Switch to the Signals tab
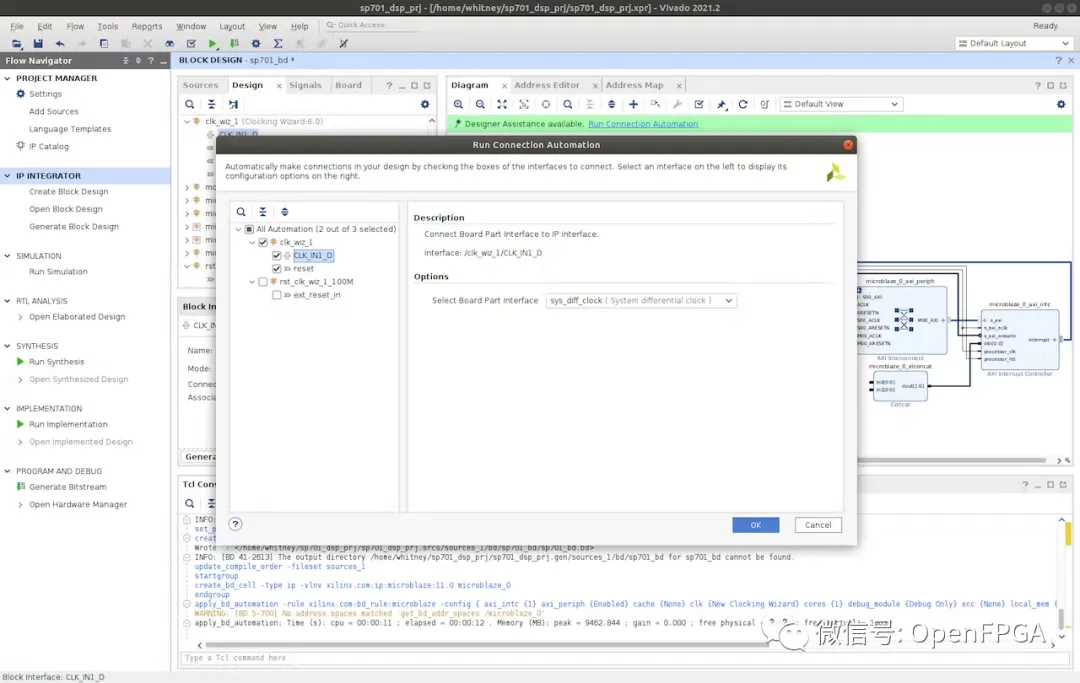The width and height of the screenshot is (1080, 683). tap(305, 85)
